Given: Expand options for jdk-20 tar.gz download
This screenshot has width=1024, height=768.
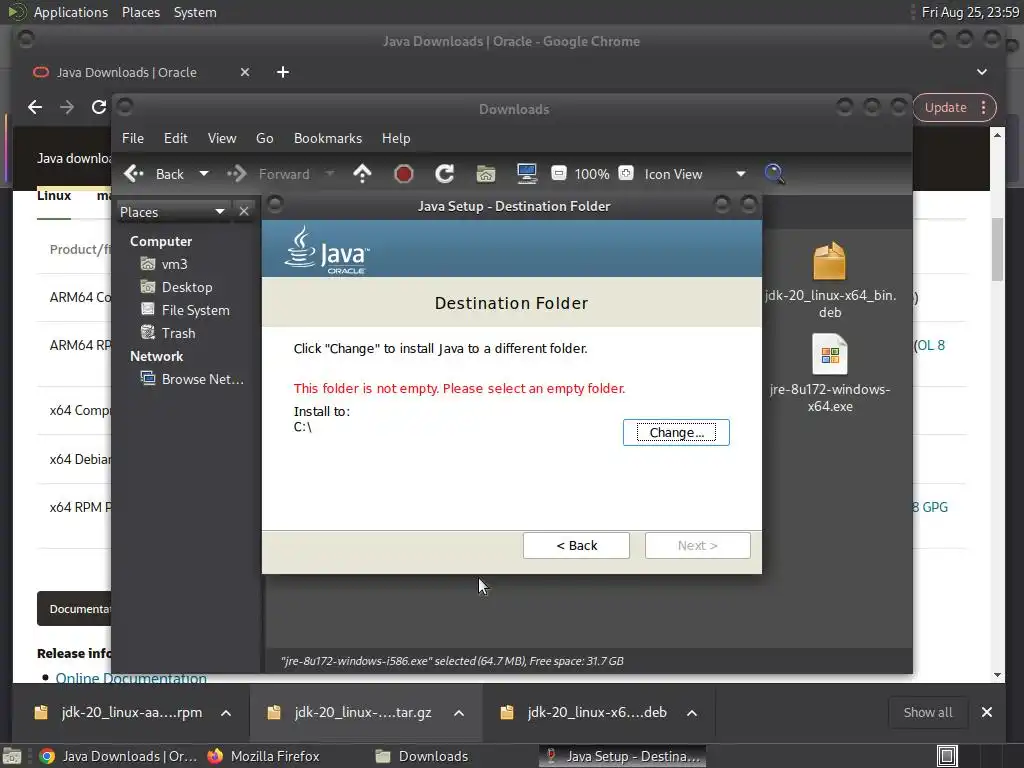Looking at the screenshot, I should click(x=459, y=712).
